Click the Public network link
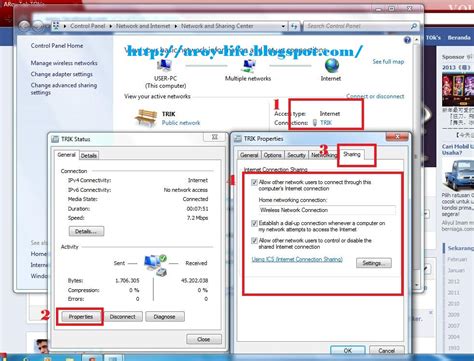 (181, 123)
